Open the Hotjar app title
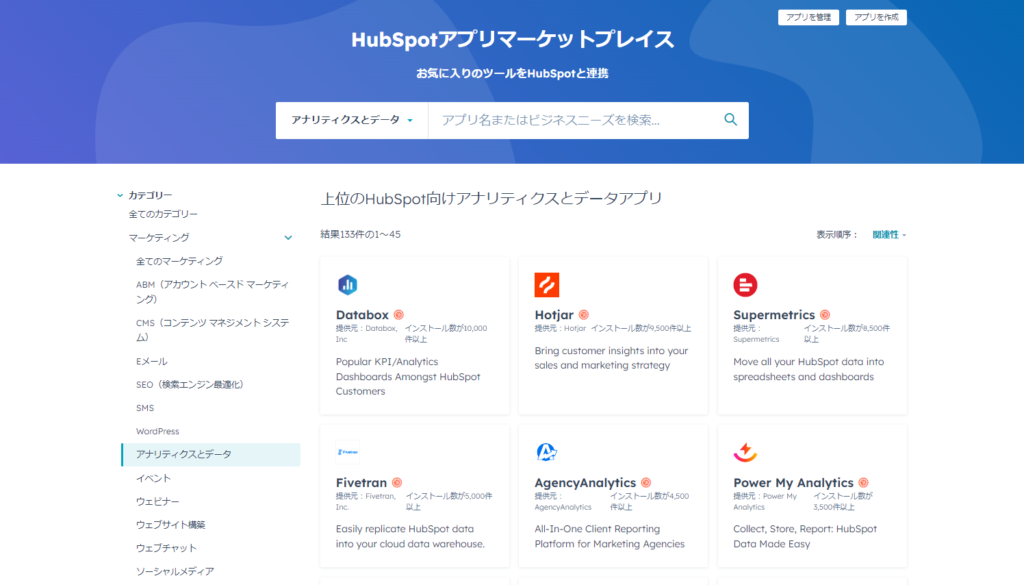 pos(554,315)
